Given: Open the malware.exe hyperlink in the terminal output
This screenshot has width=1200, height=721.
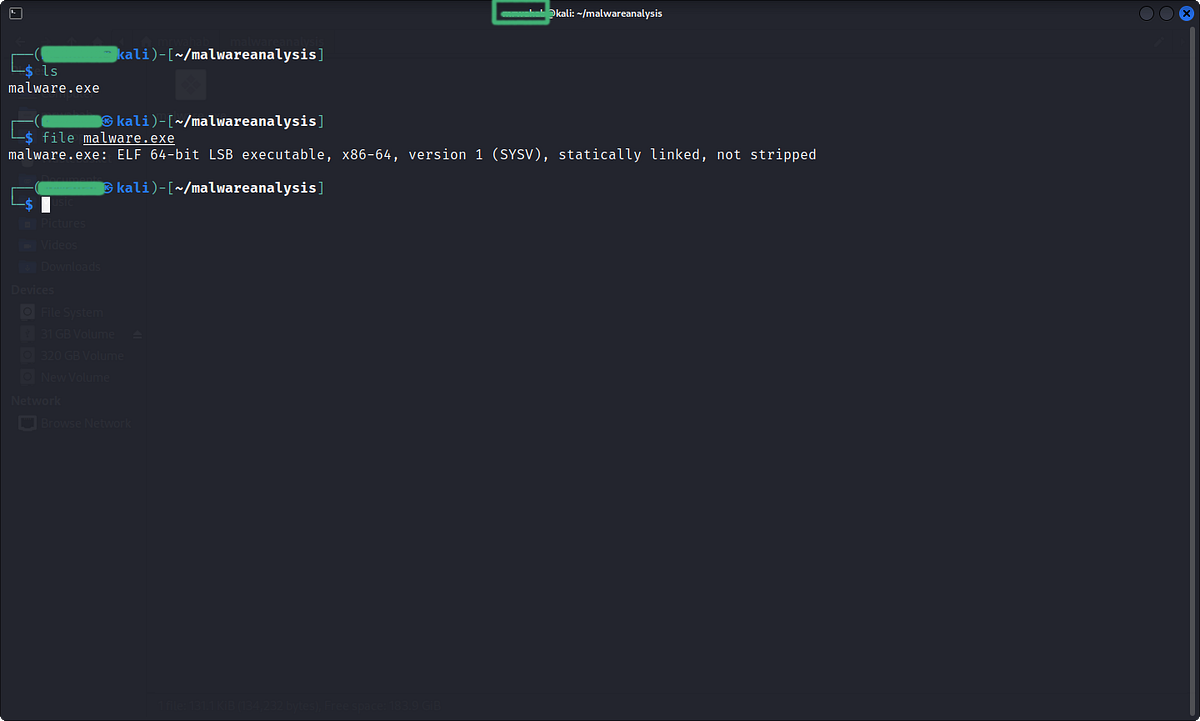Looking at the screenshot, I should point(128,137).
